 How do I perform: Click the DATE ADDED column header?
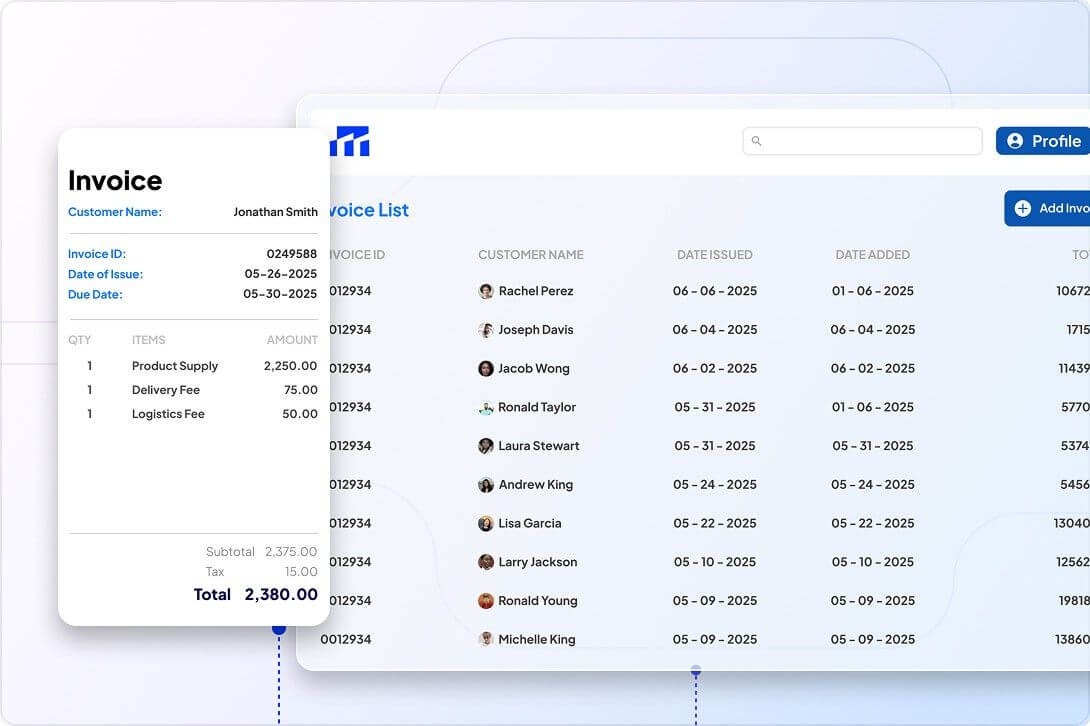tap(872, 255)
